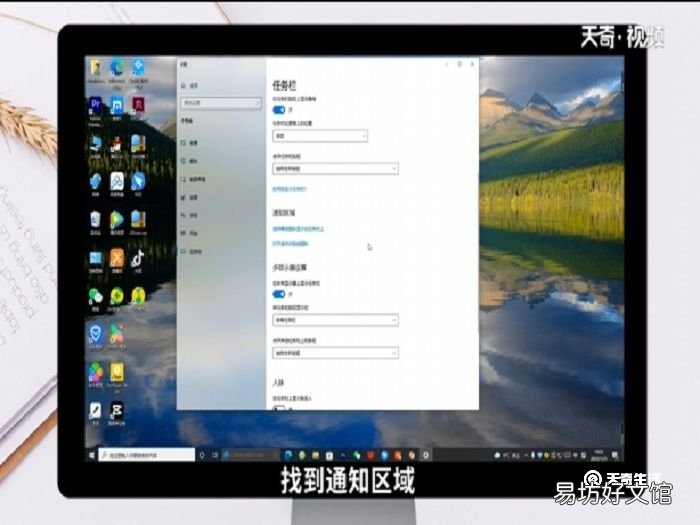Image resolution: width=700 pixels, height=525 pixels.
Task: Click the 通知区域 section heading
Action: click(283, 213)
